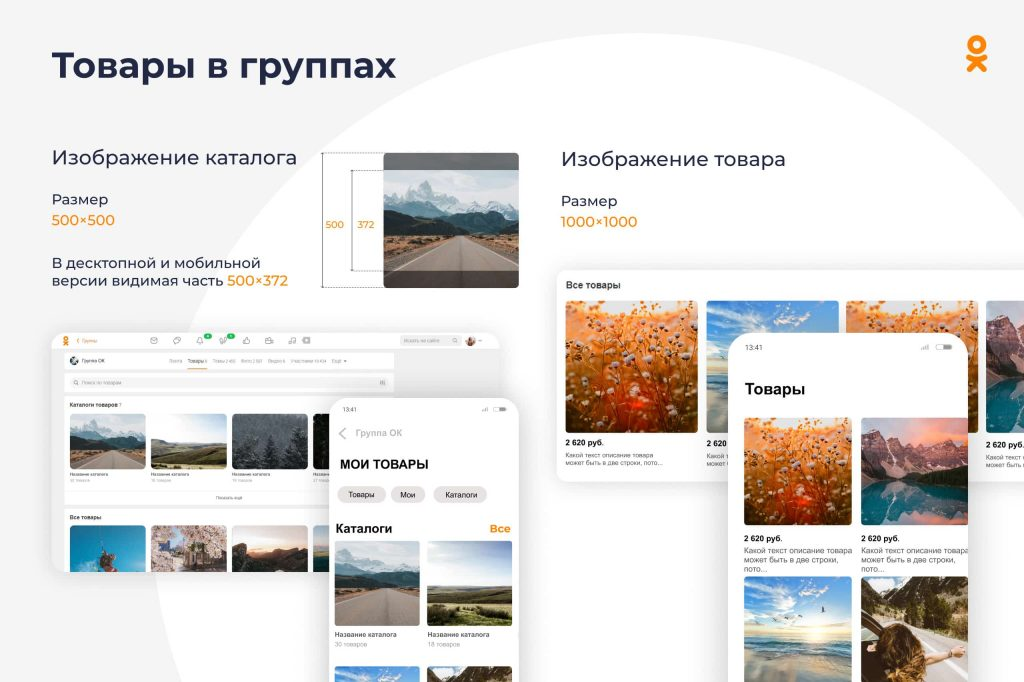Viewport: 1024px width, 682px height.
Task: Click the 'Все товары' heading in the right desktop card
Action: click(593, 285)
